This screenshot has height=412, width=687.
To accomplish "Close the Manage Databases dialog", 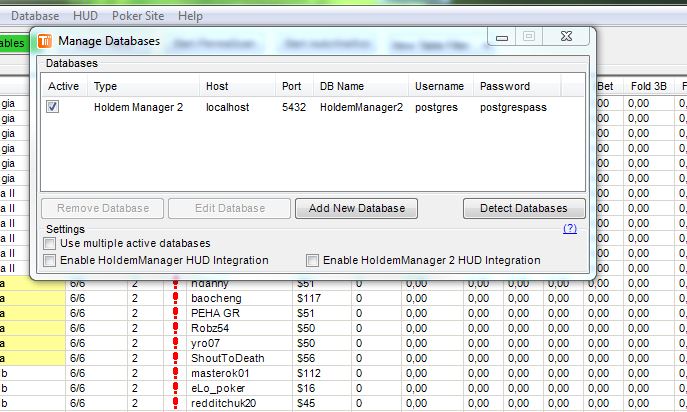I will 567,36.
